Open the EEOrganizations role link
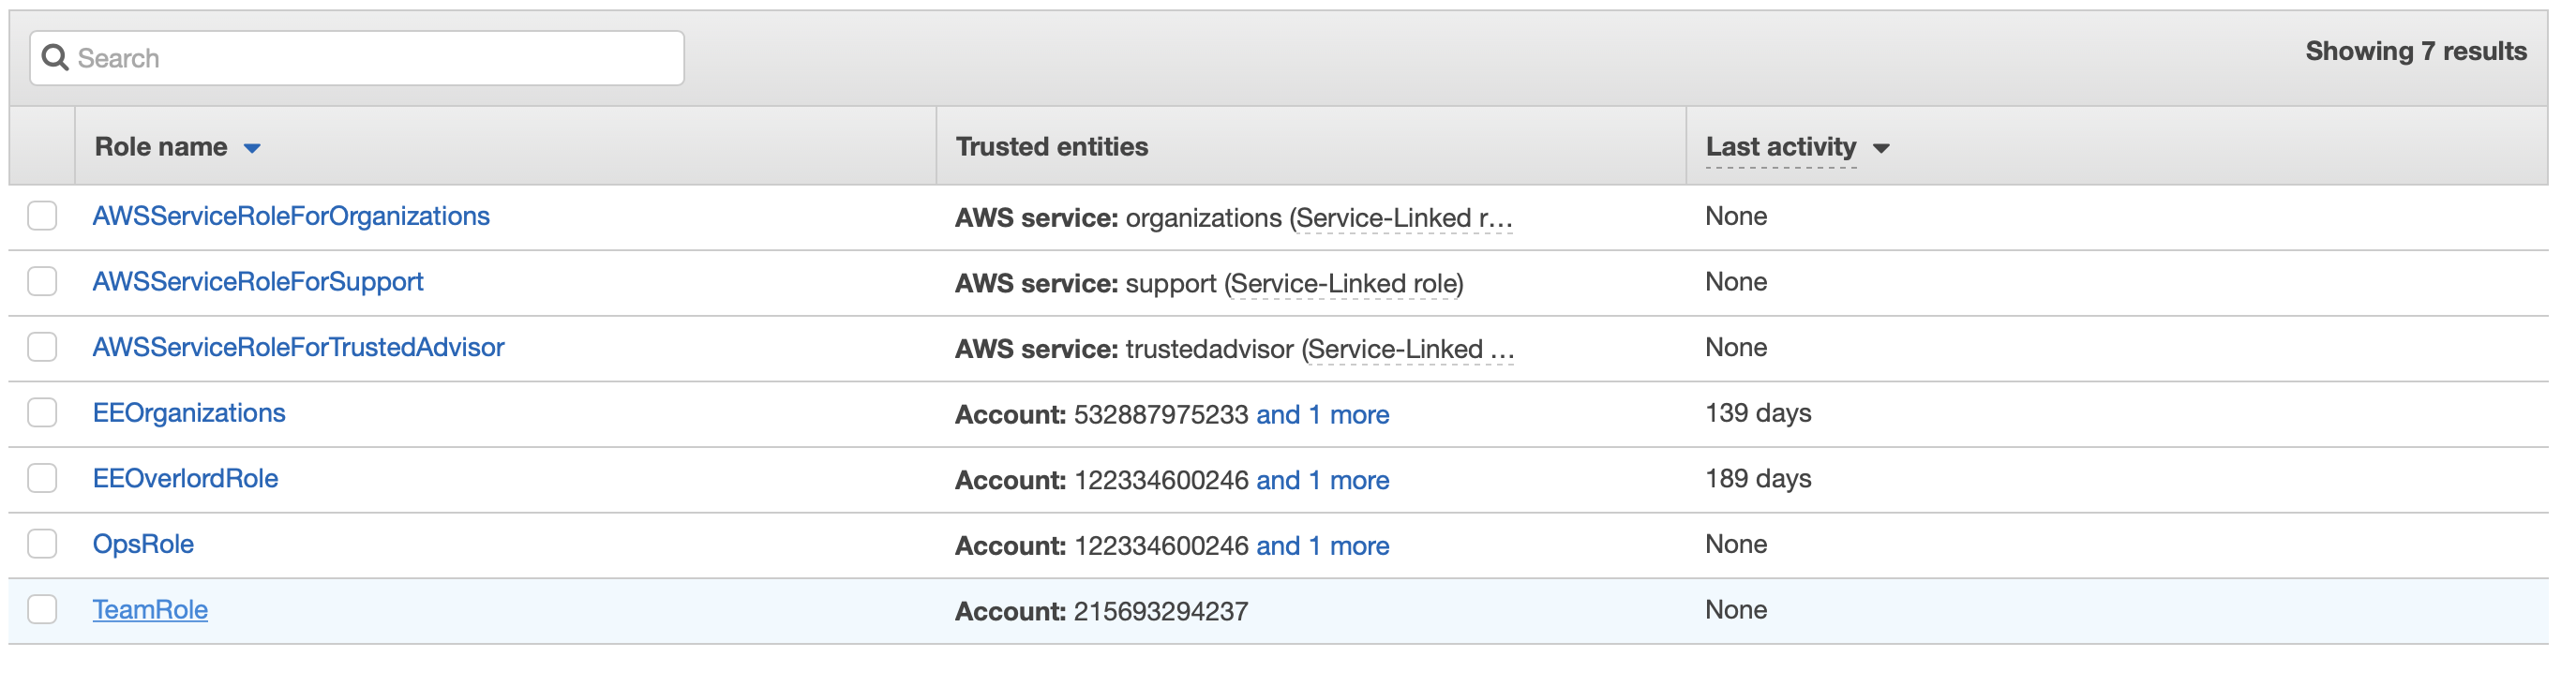Image resolution: width=2576 pixels, height=687 pixels. (x=189, y=413)
